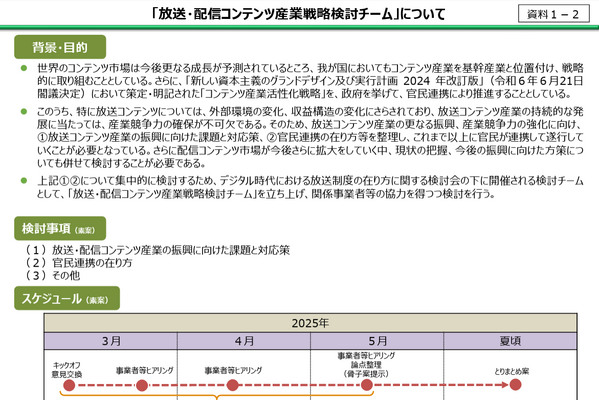The width and height of the screenshot is (599, 400).
Task: Click the green bullet beside 世界のコンテンツ市場 paragraph
Action: coord(24,68)
